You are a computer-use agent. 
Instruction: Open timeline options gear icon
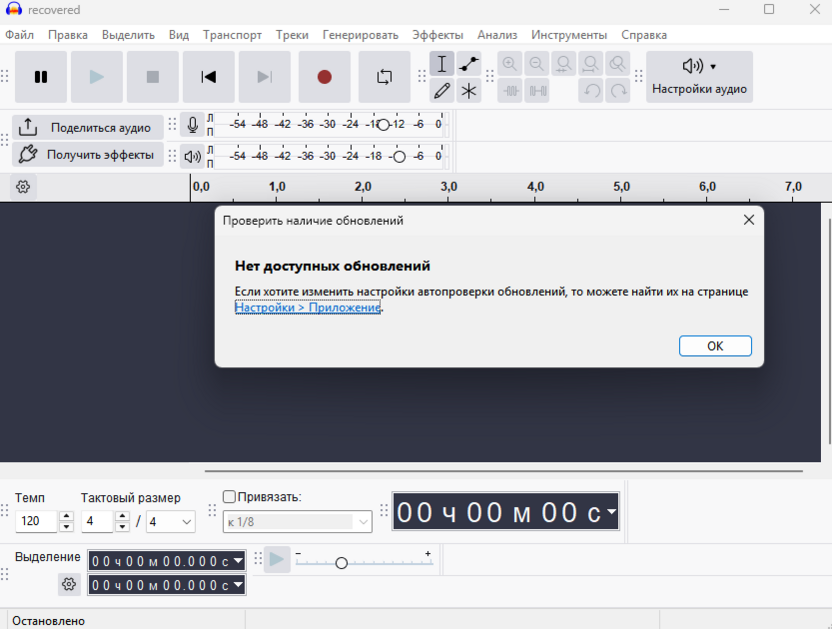click(23, 187)
